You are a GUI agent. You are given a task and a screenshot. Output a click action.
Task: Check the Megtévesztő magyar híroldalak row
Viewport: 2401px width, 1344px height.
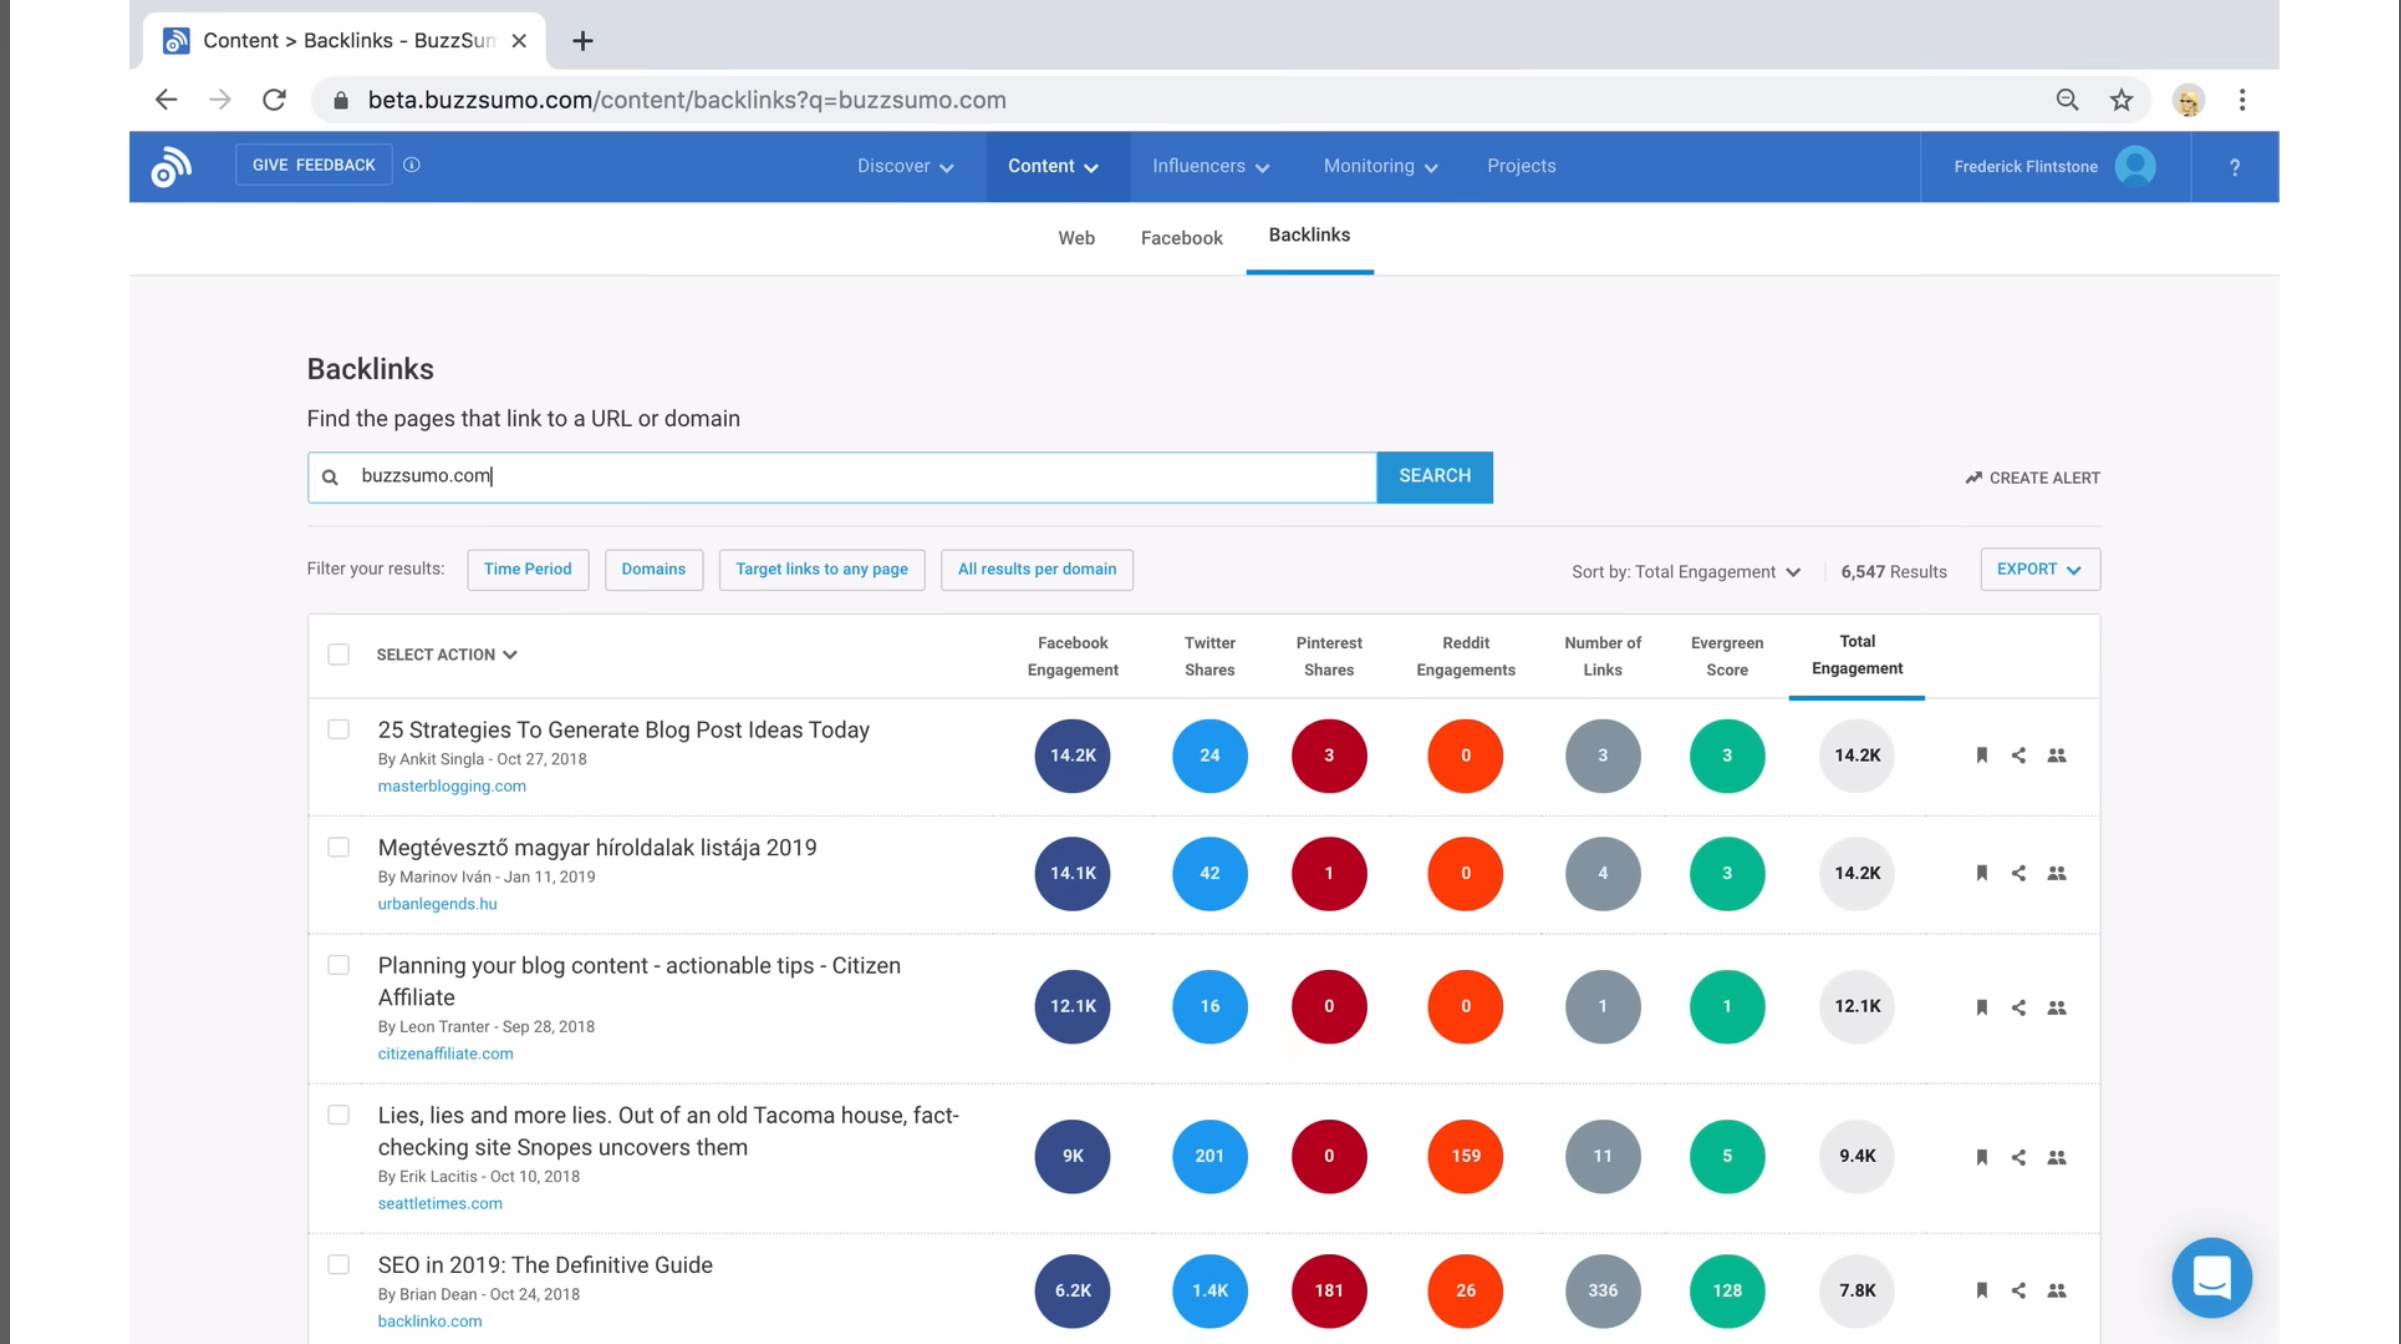click(339, 847)
